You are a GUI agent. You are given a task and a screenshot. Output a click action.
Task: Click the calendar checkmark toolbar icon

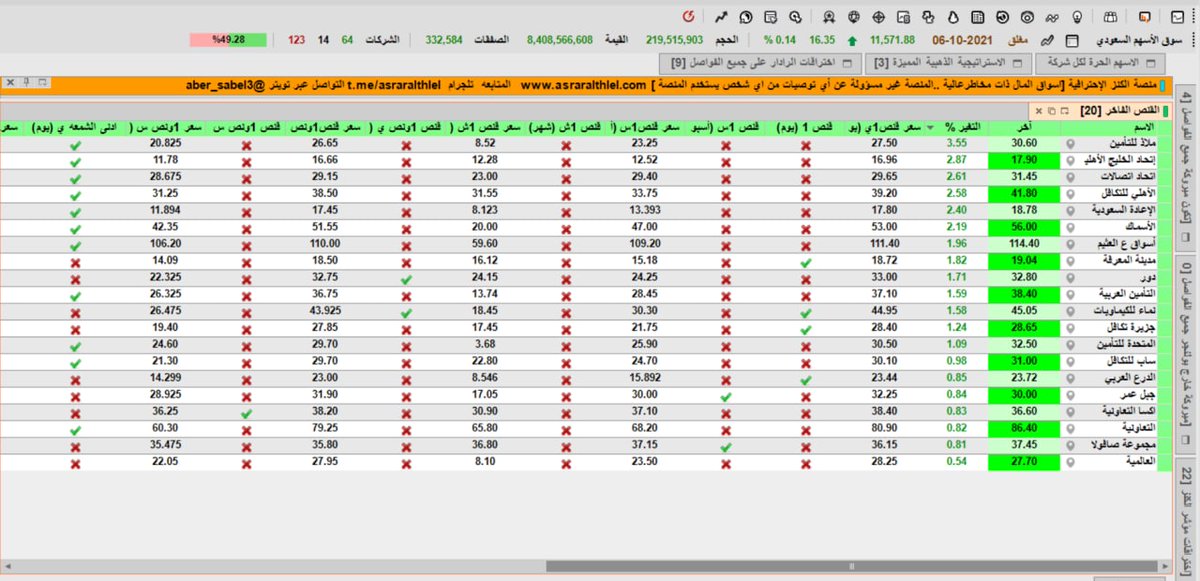pyautogui.click(x=770, y=17)
